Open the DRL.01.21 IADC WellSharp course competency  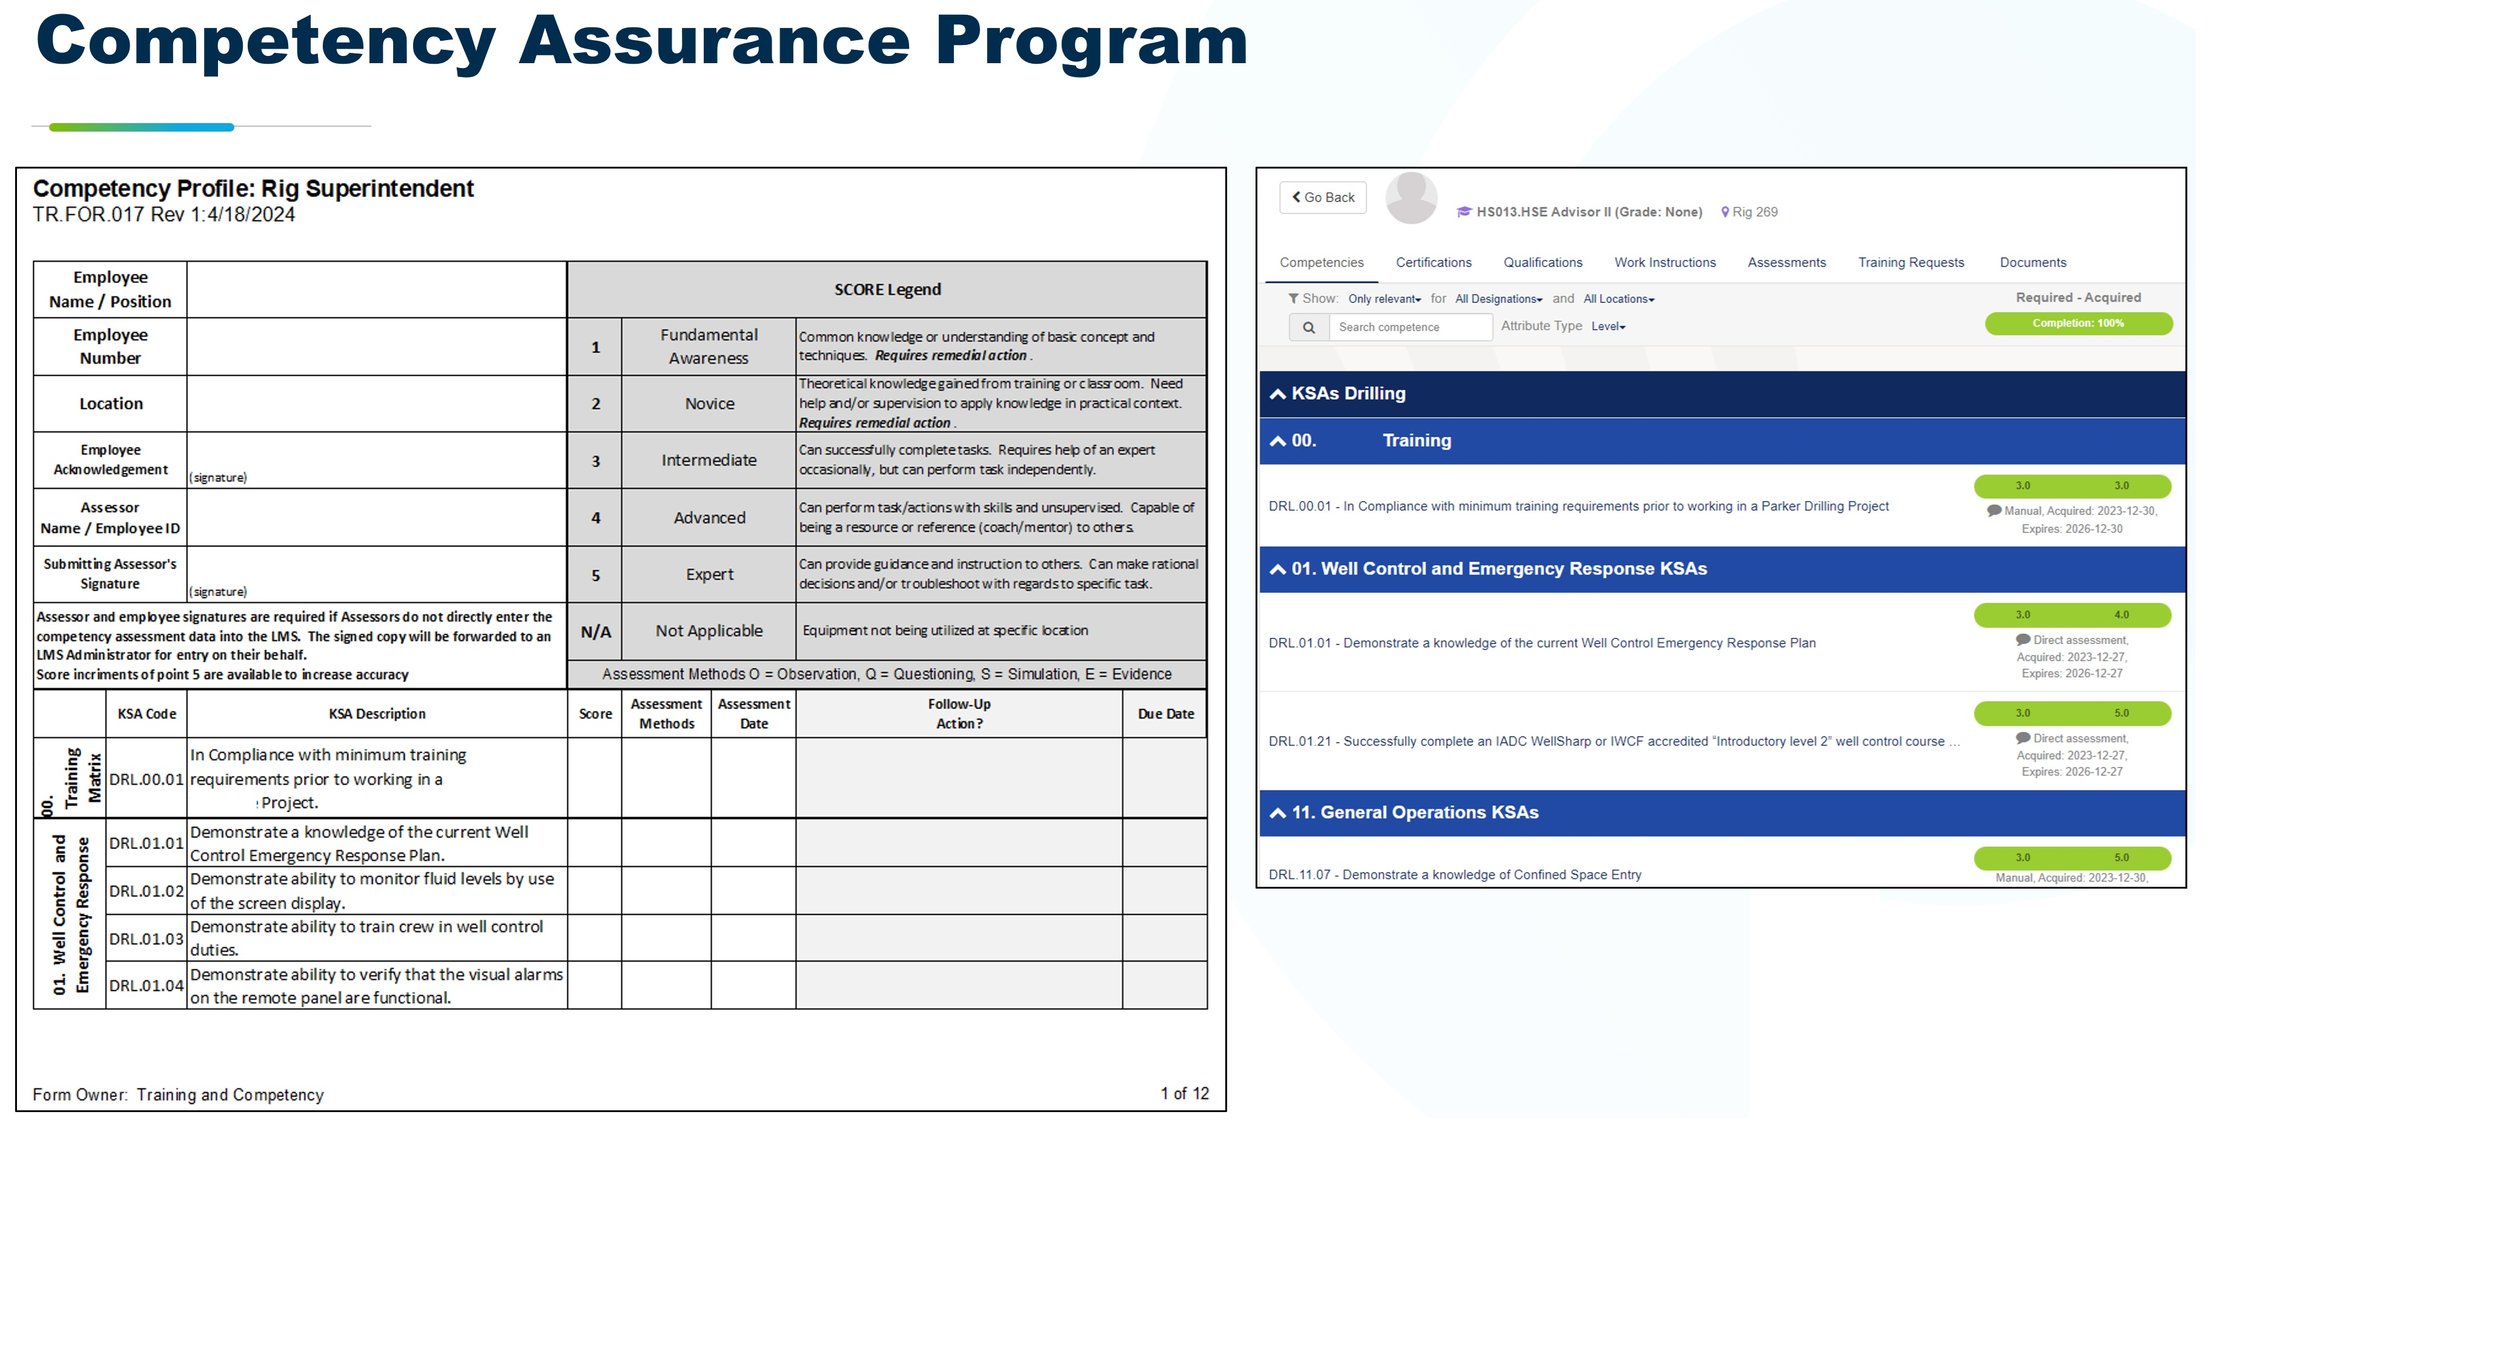(x=1613, y=741)
